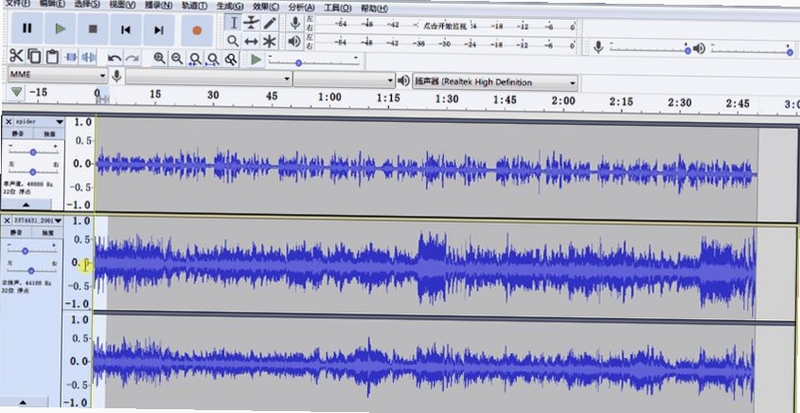Image resolution: width=800 pixels, height=413 pixels.
Task: Open the spider track name menu
Action: pos(39,122)
